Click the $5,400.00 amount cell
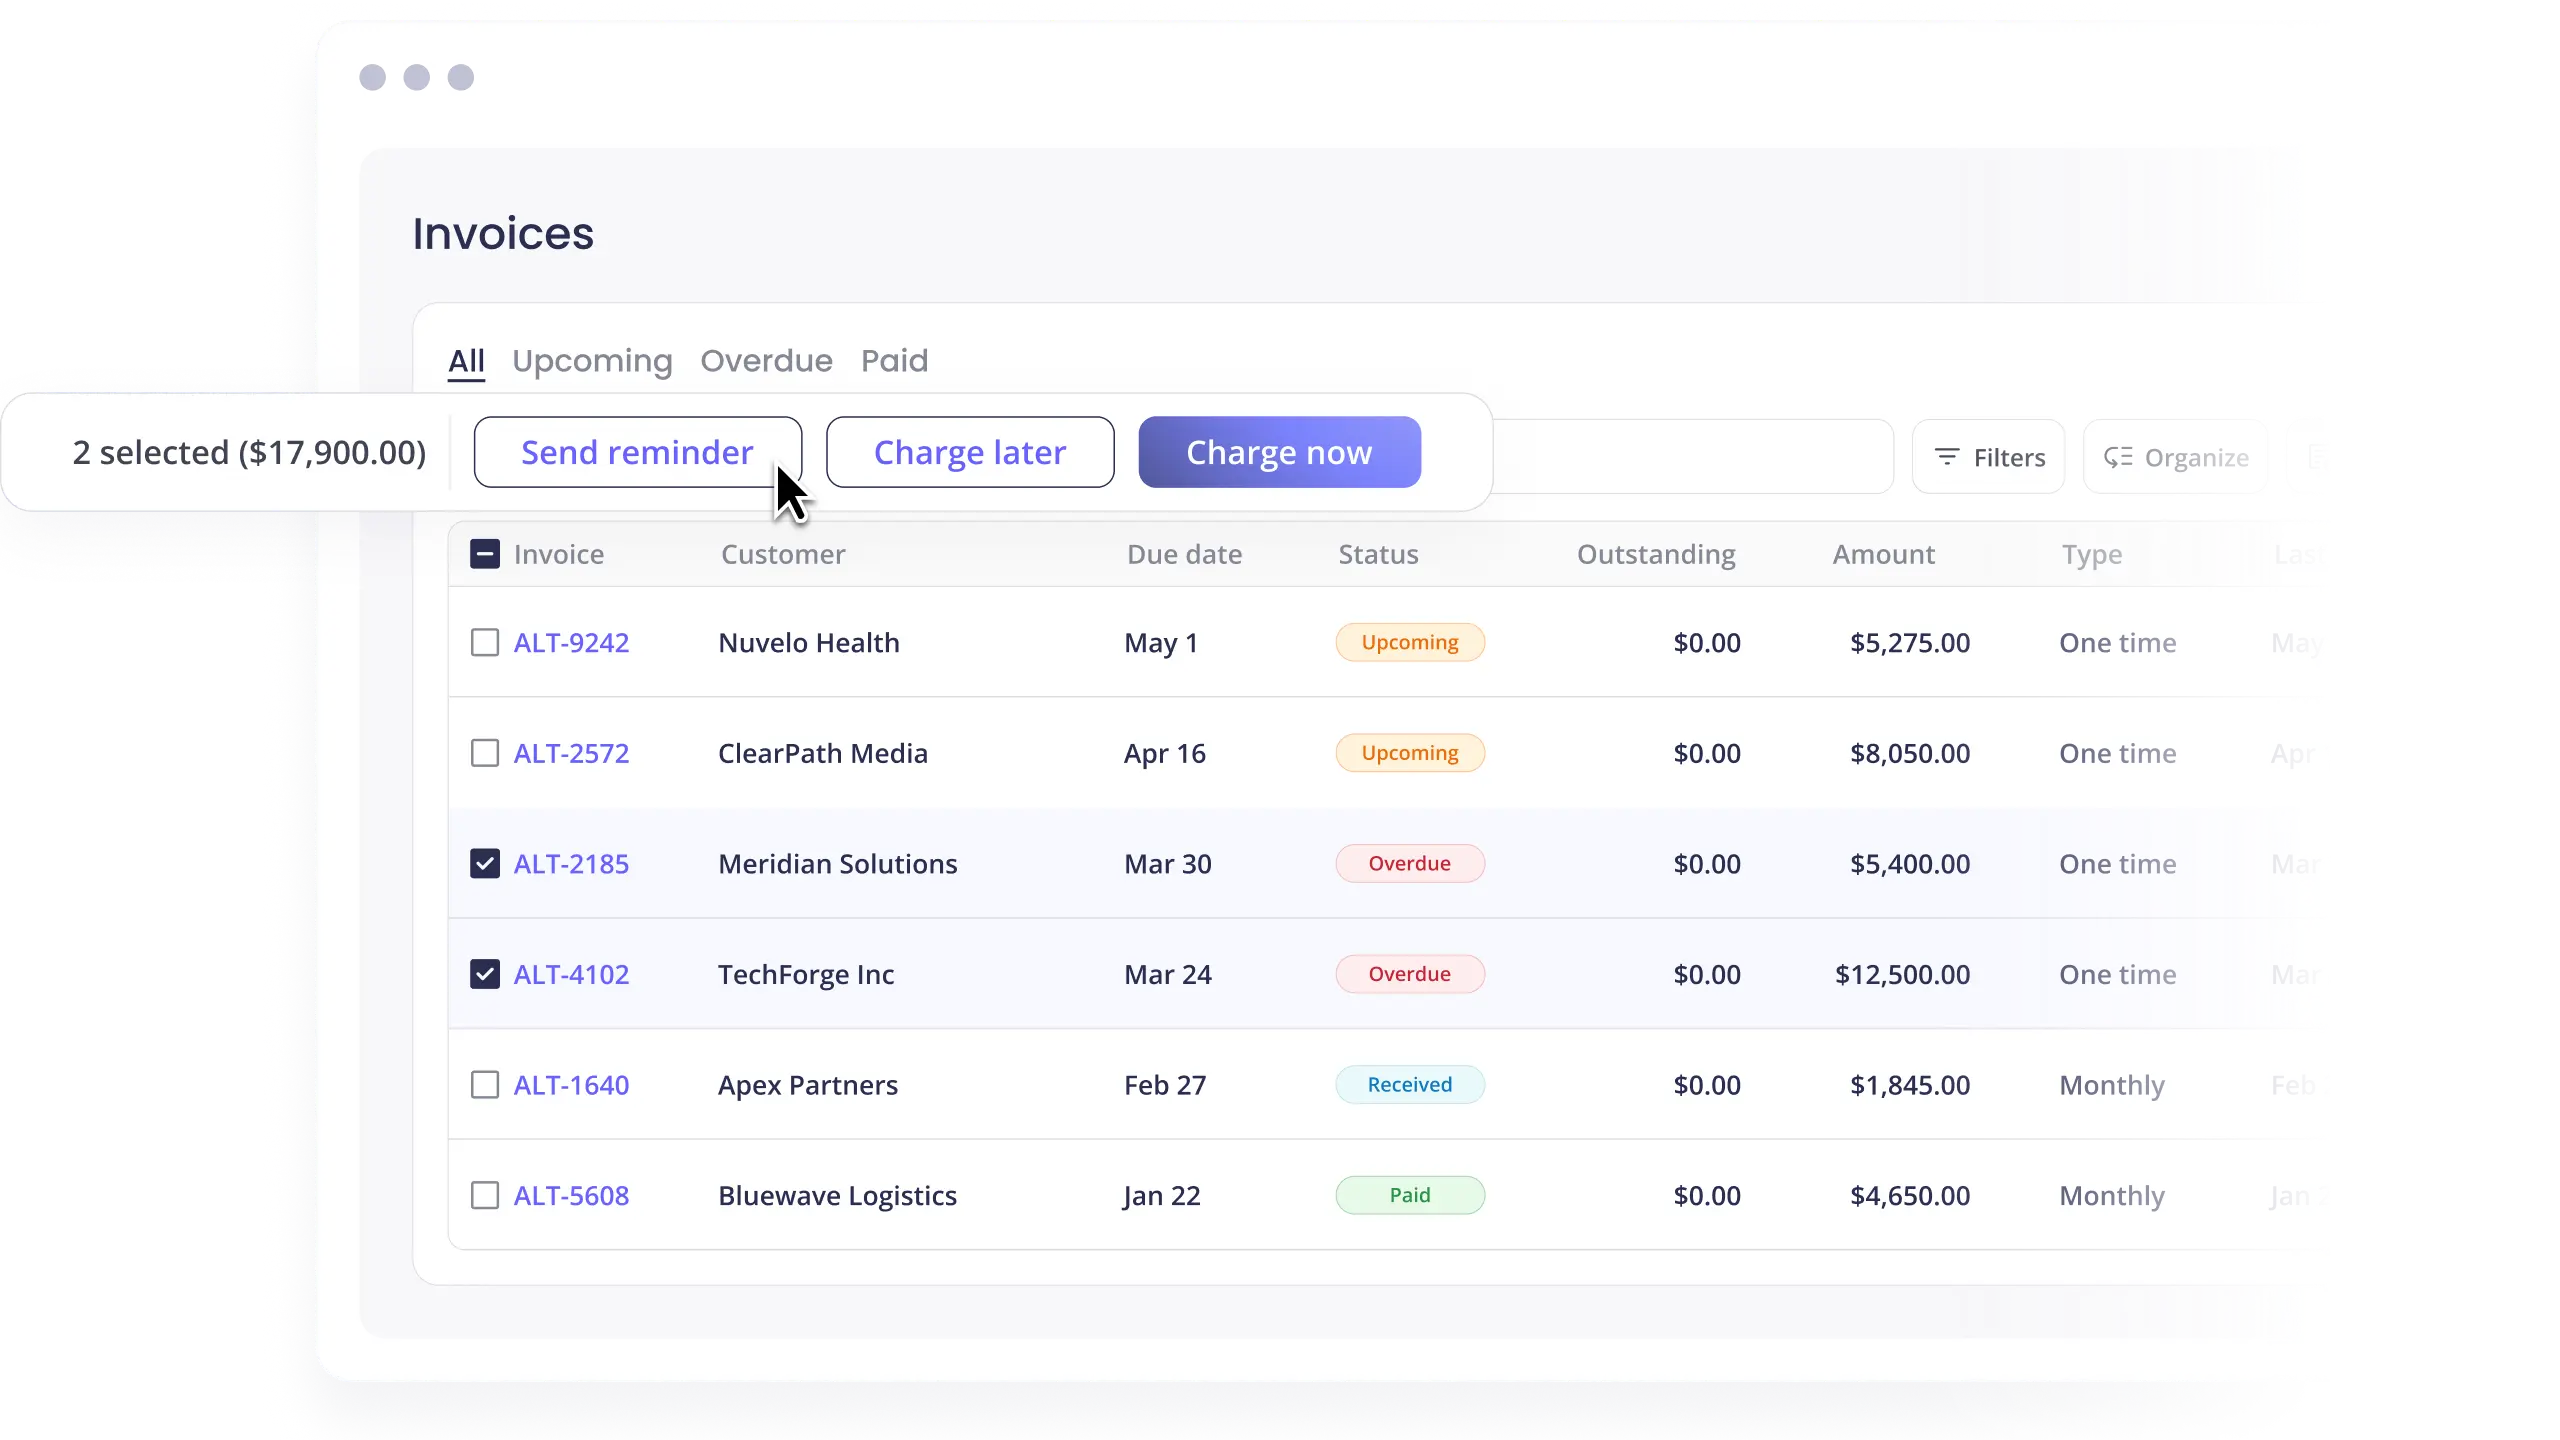 (x=1910, y=863)
